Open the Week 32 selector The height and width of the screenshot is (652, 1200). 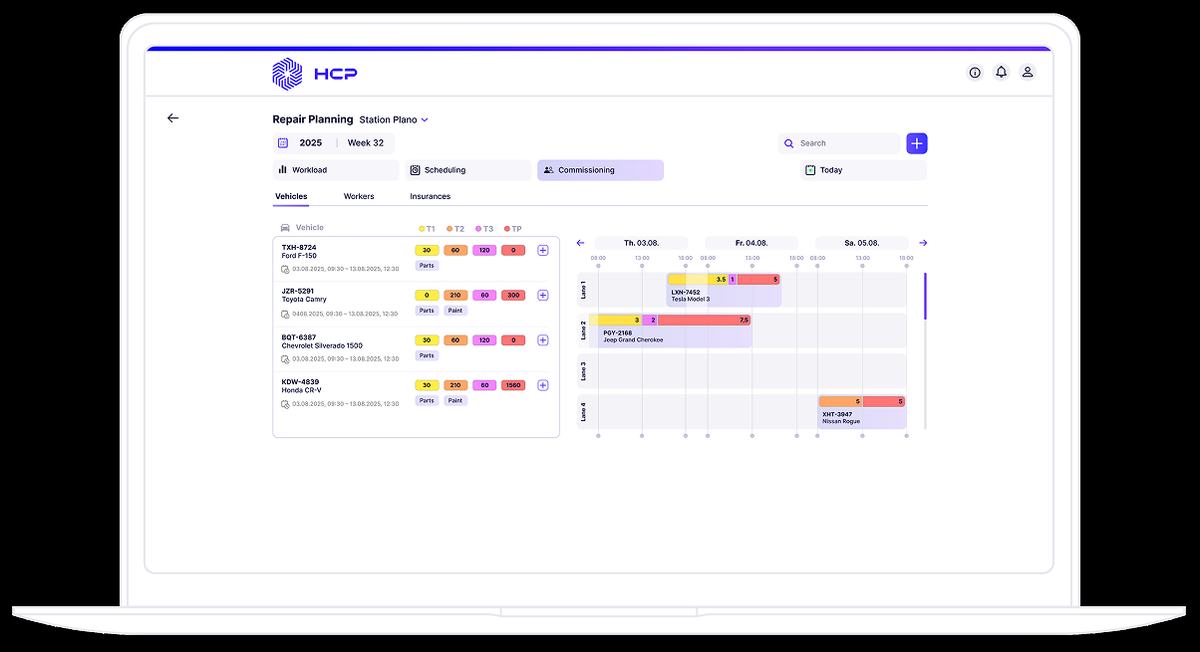366,143
